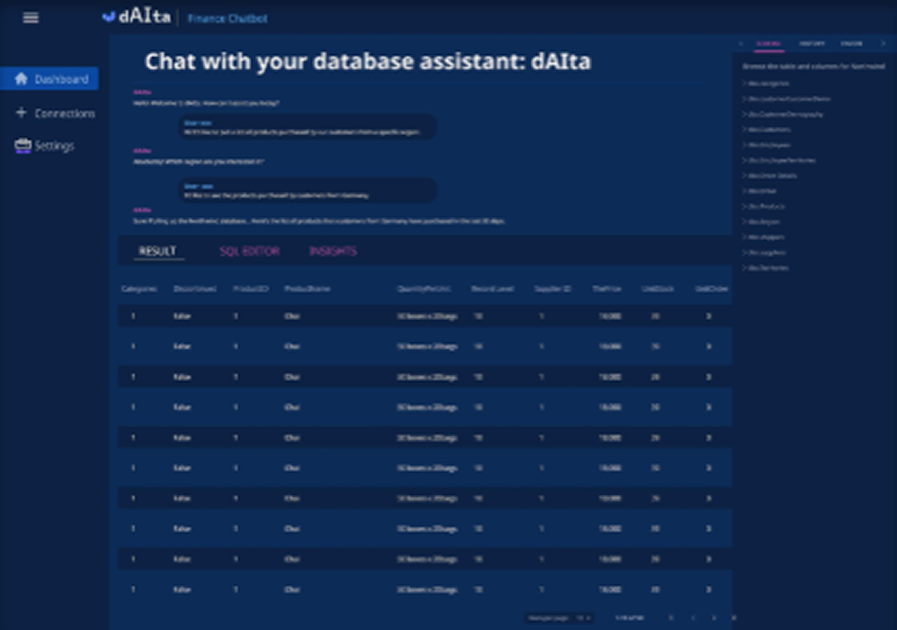Click the 'Browse the table and columns' description
This screenshot has width=897, height=630.
(x=813, y=66)
